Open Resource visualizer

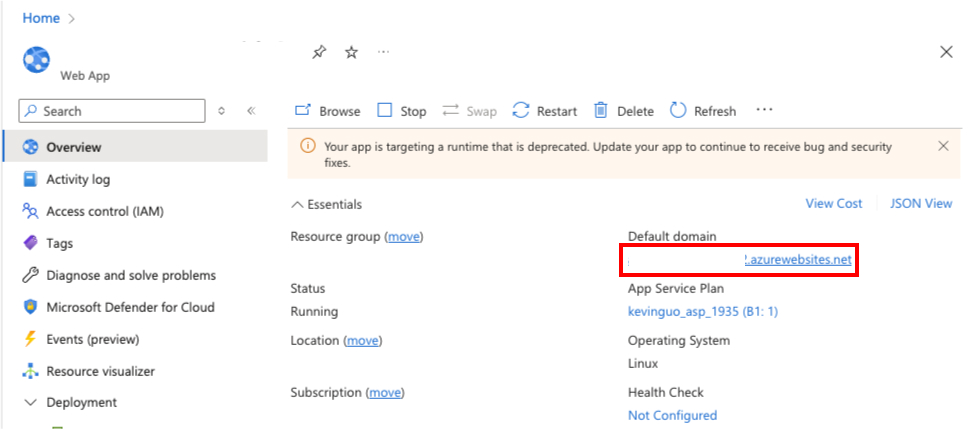(100, 371)
